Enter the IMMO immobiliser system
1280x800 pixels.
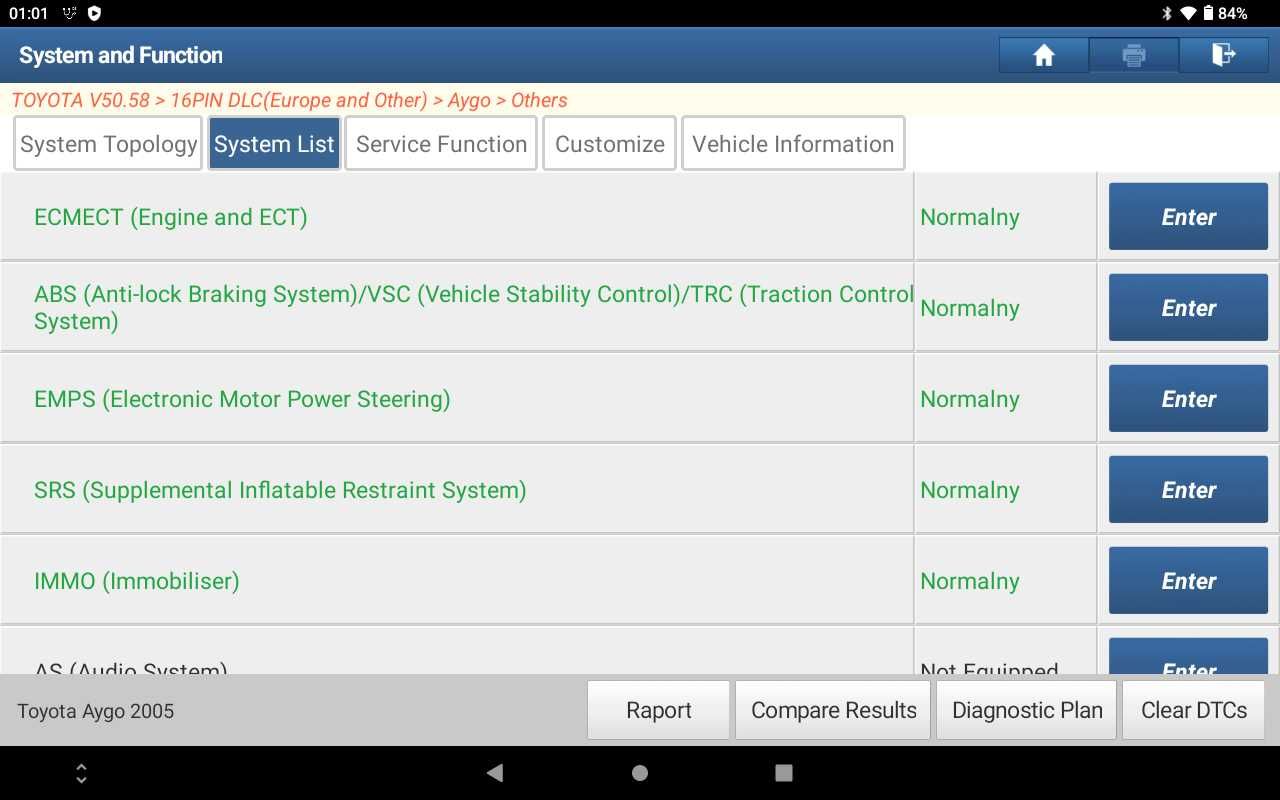click(x=1188, y=581)
